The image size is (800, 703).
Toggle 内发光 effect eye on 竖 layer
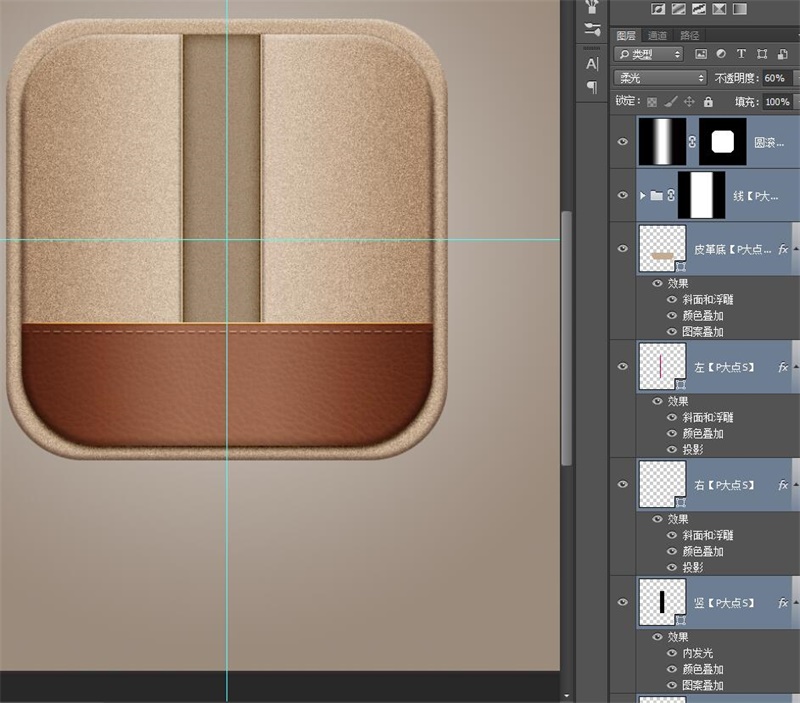pyautogui.click(x=672, y=653)
